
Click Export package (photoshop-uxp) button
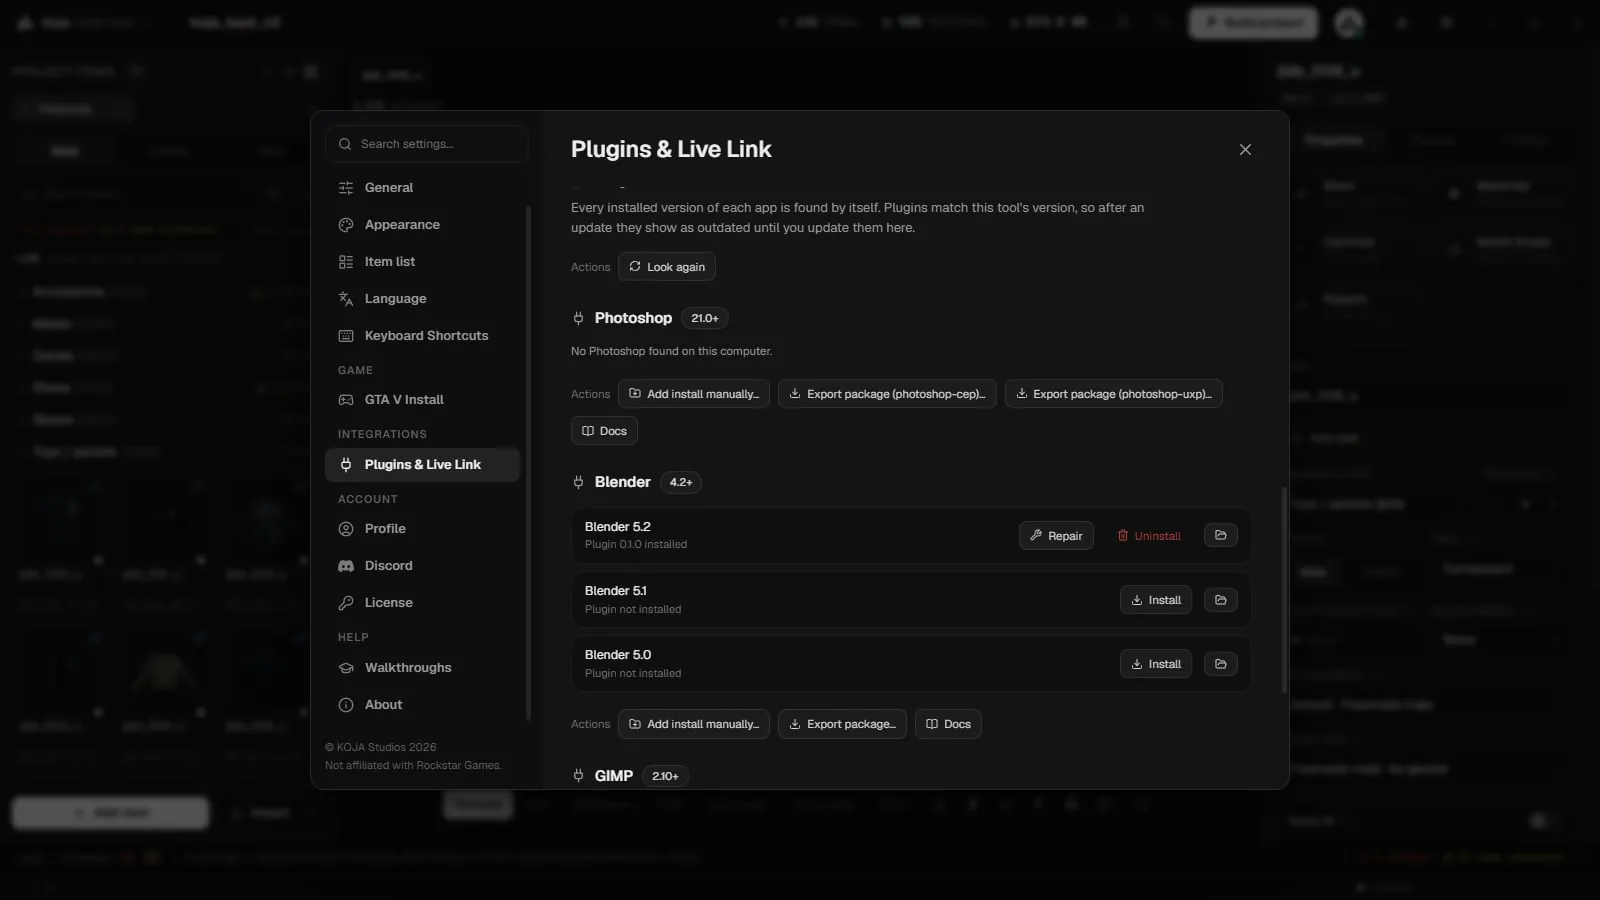point(1114,394)
